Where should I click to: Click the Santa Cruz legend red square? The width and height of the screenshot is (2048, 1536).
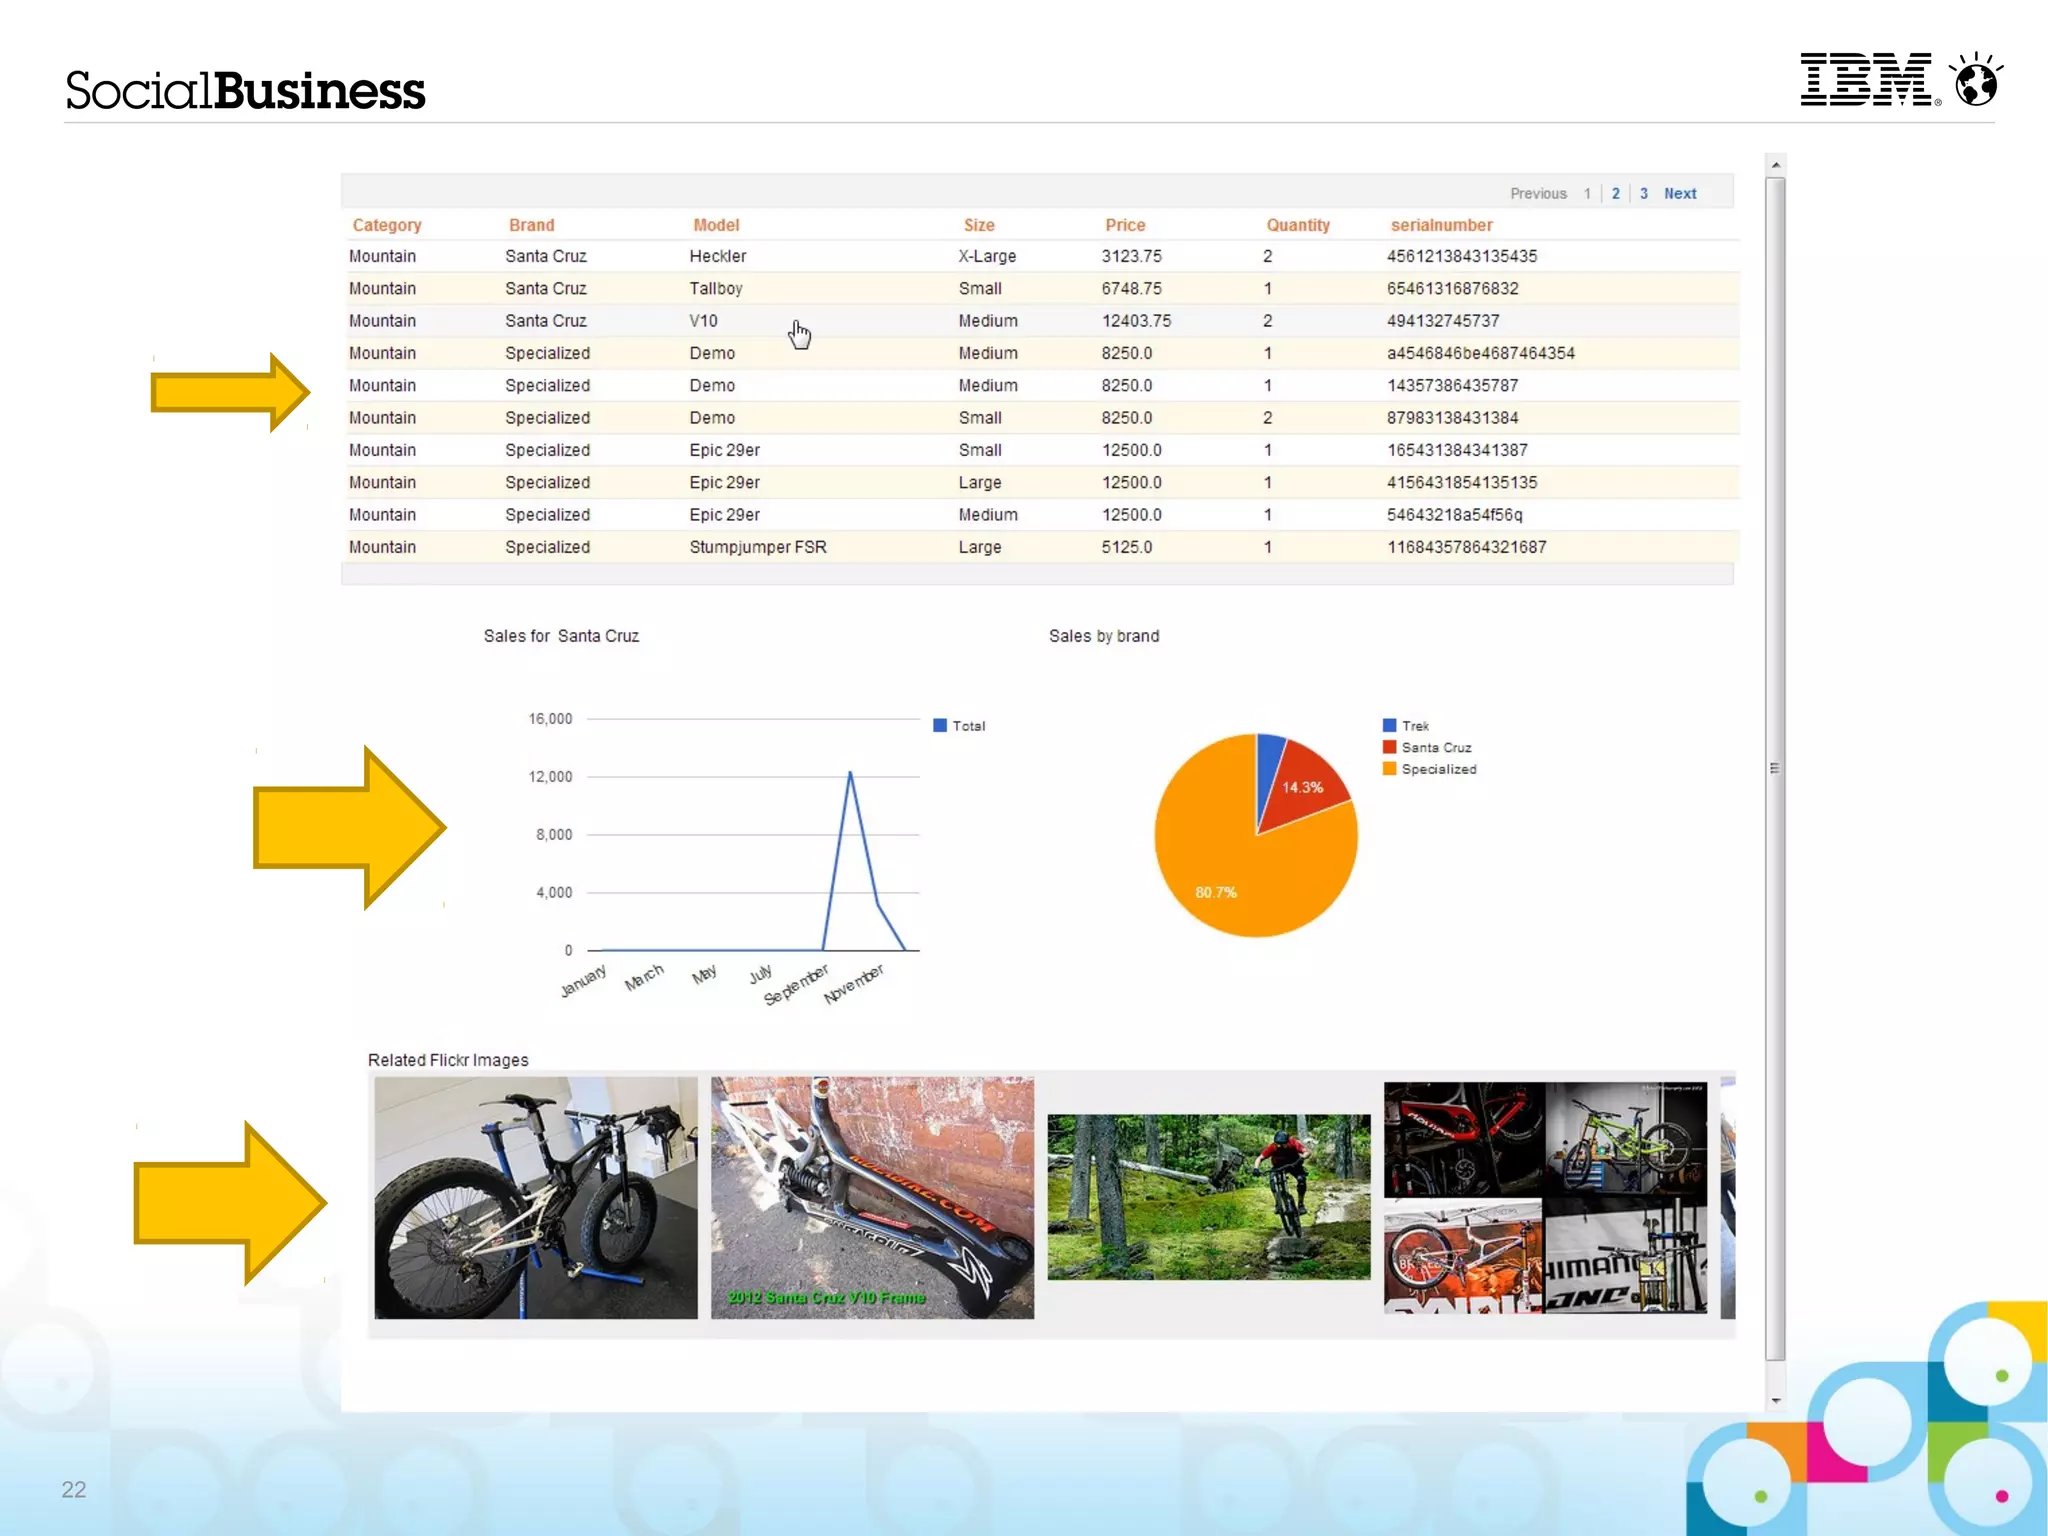[1389, 748]
